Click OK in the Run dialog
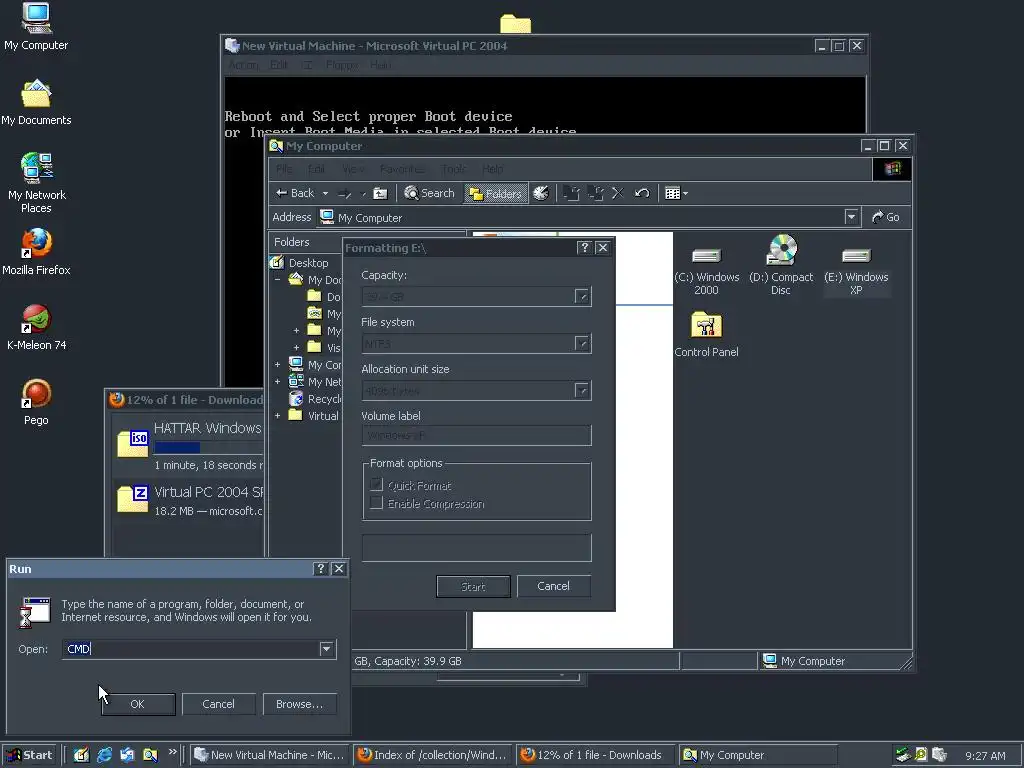 point(138,704)
